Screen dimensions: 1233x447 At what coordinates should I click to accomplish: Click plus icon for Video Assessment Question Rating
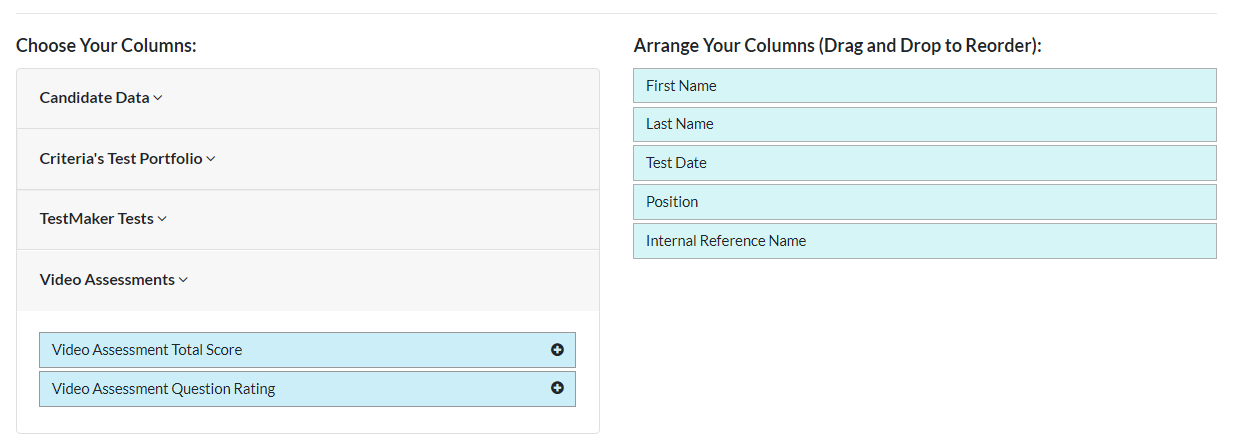click(557, 388)
